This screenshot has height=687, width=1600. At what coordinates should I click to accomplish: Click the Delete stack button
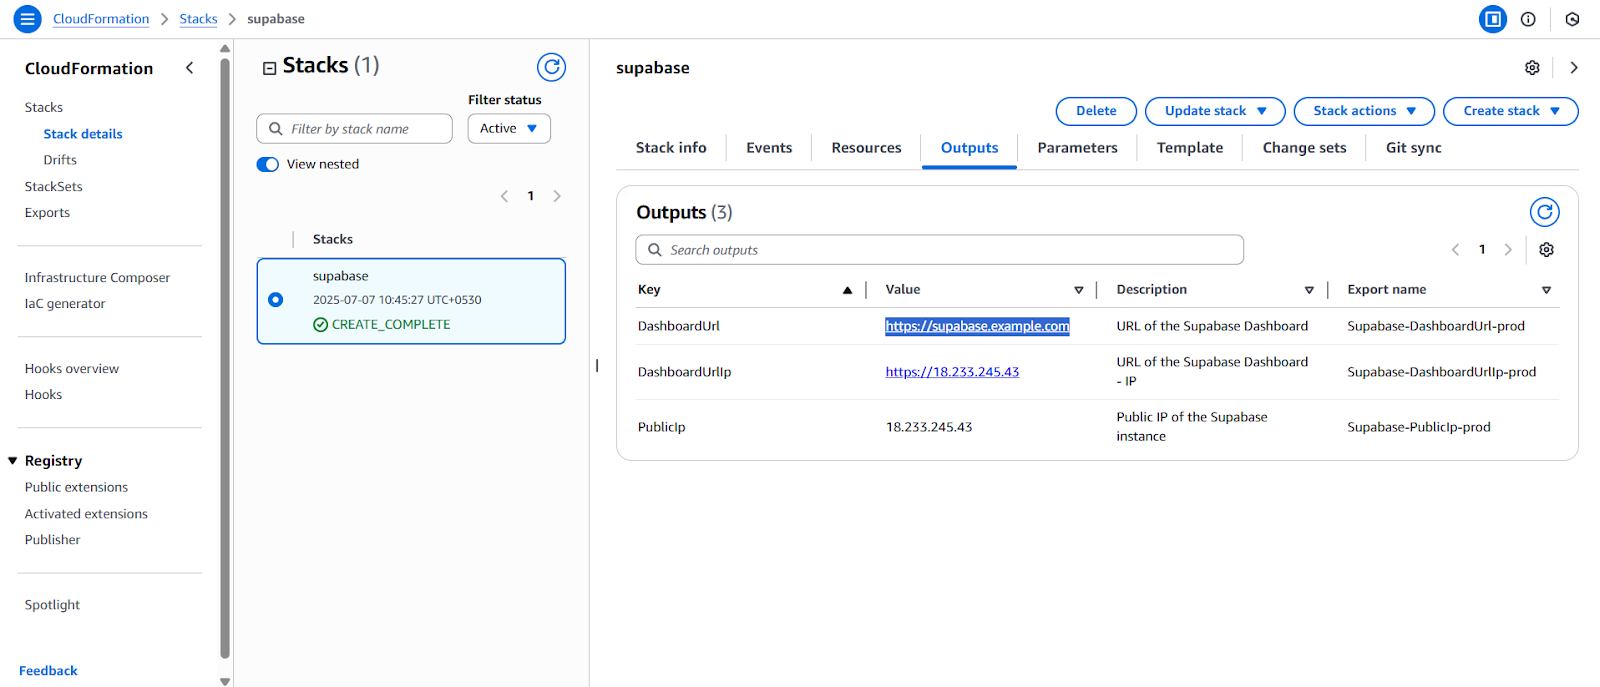coord(1096,111)
